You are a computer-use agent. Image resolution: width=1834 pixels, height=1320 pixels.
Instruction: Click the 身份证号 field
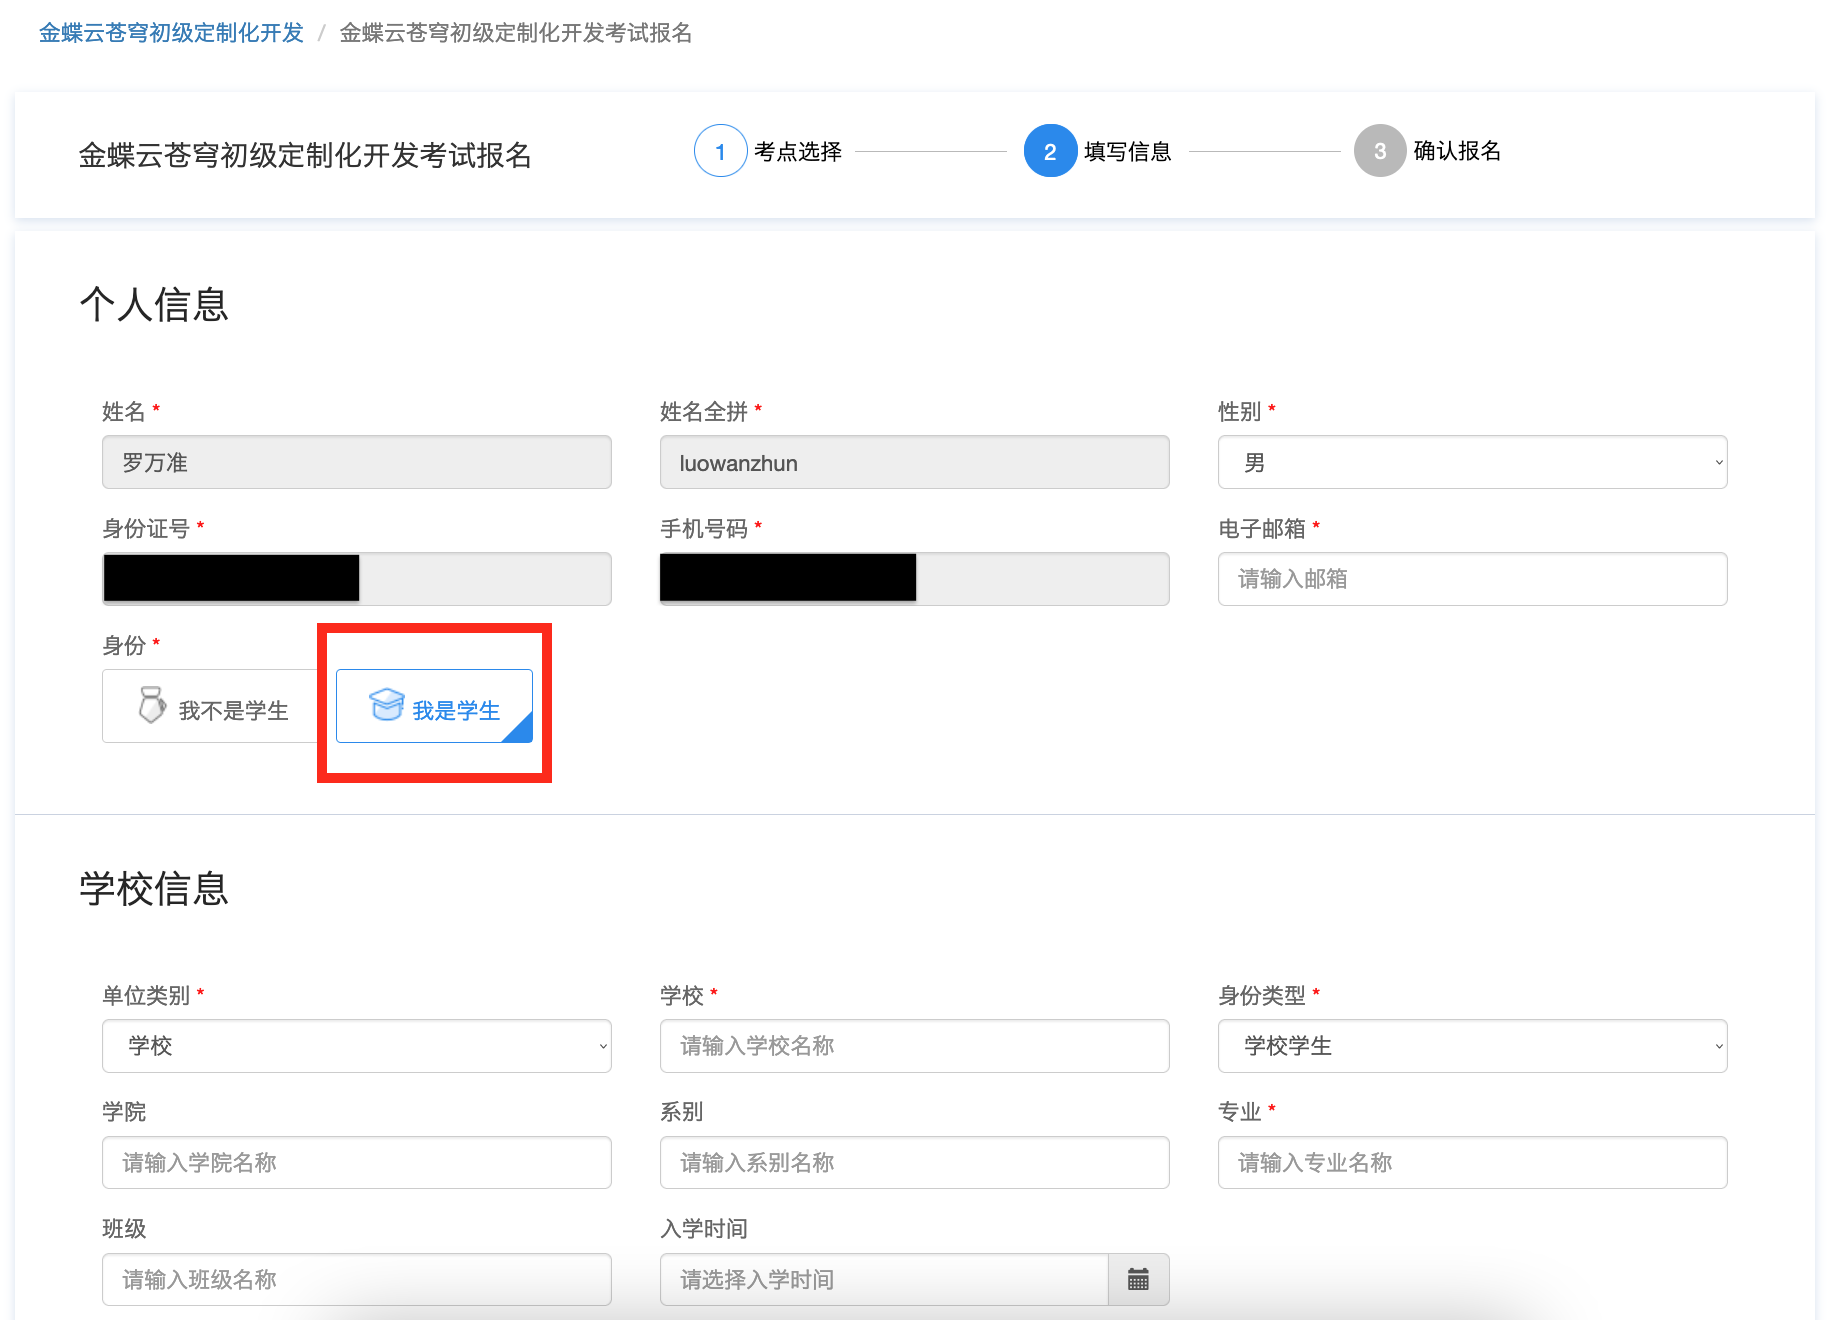356,579
